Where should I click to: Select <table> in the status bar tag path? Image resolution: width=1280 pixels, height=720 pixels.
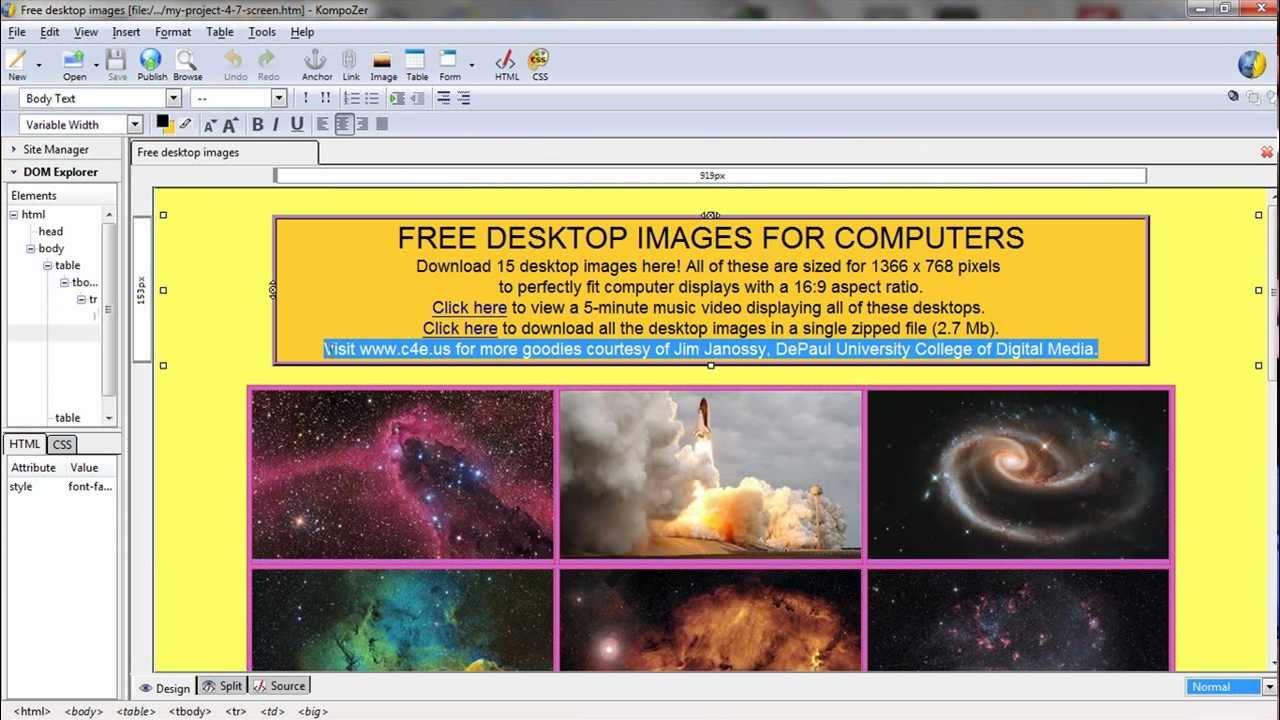tap(136, 712)
